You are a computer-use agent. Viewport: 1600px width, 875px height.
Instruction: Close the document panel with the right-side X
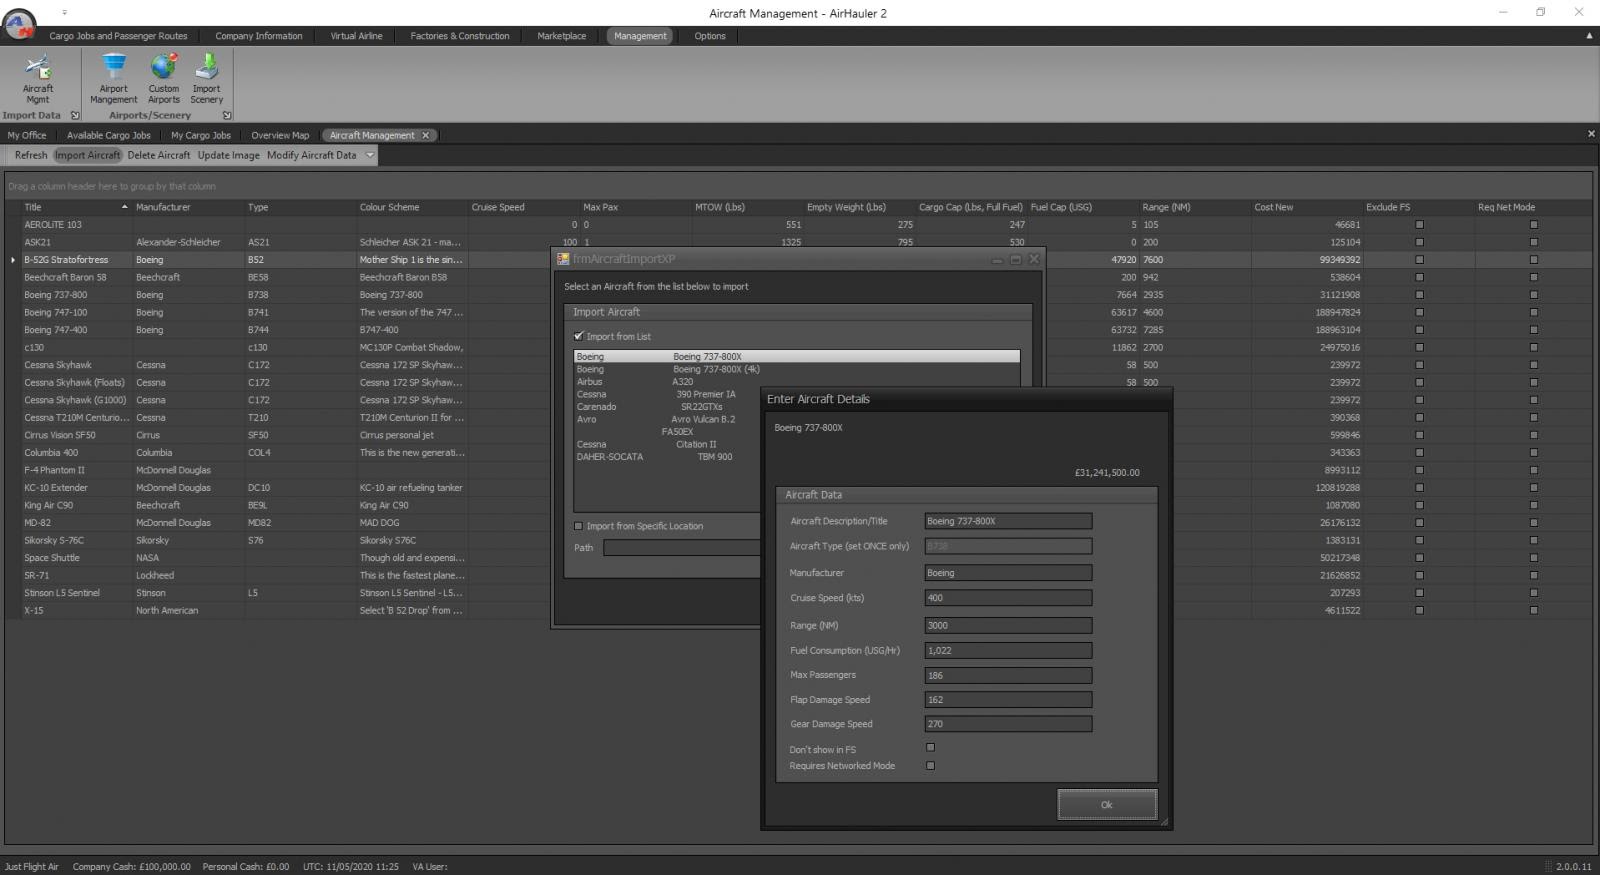1591,134
